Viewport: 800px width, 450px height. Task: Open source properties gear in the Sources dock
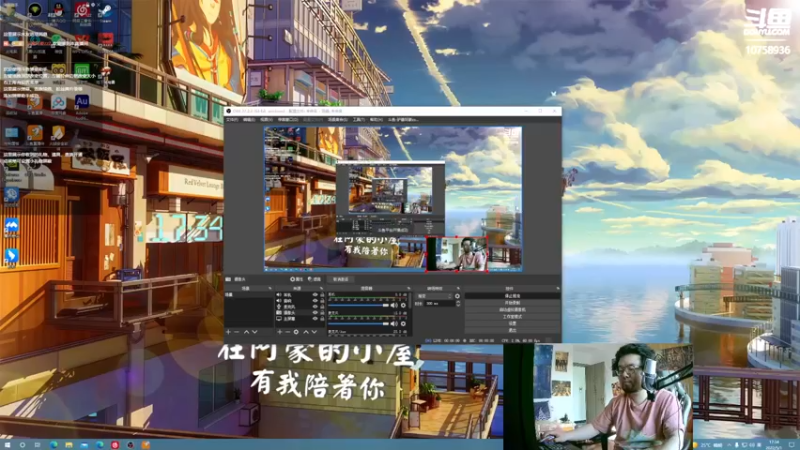(x=296, y=332)
